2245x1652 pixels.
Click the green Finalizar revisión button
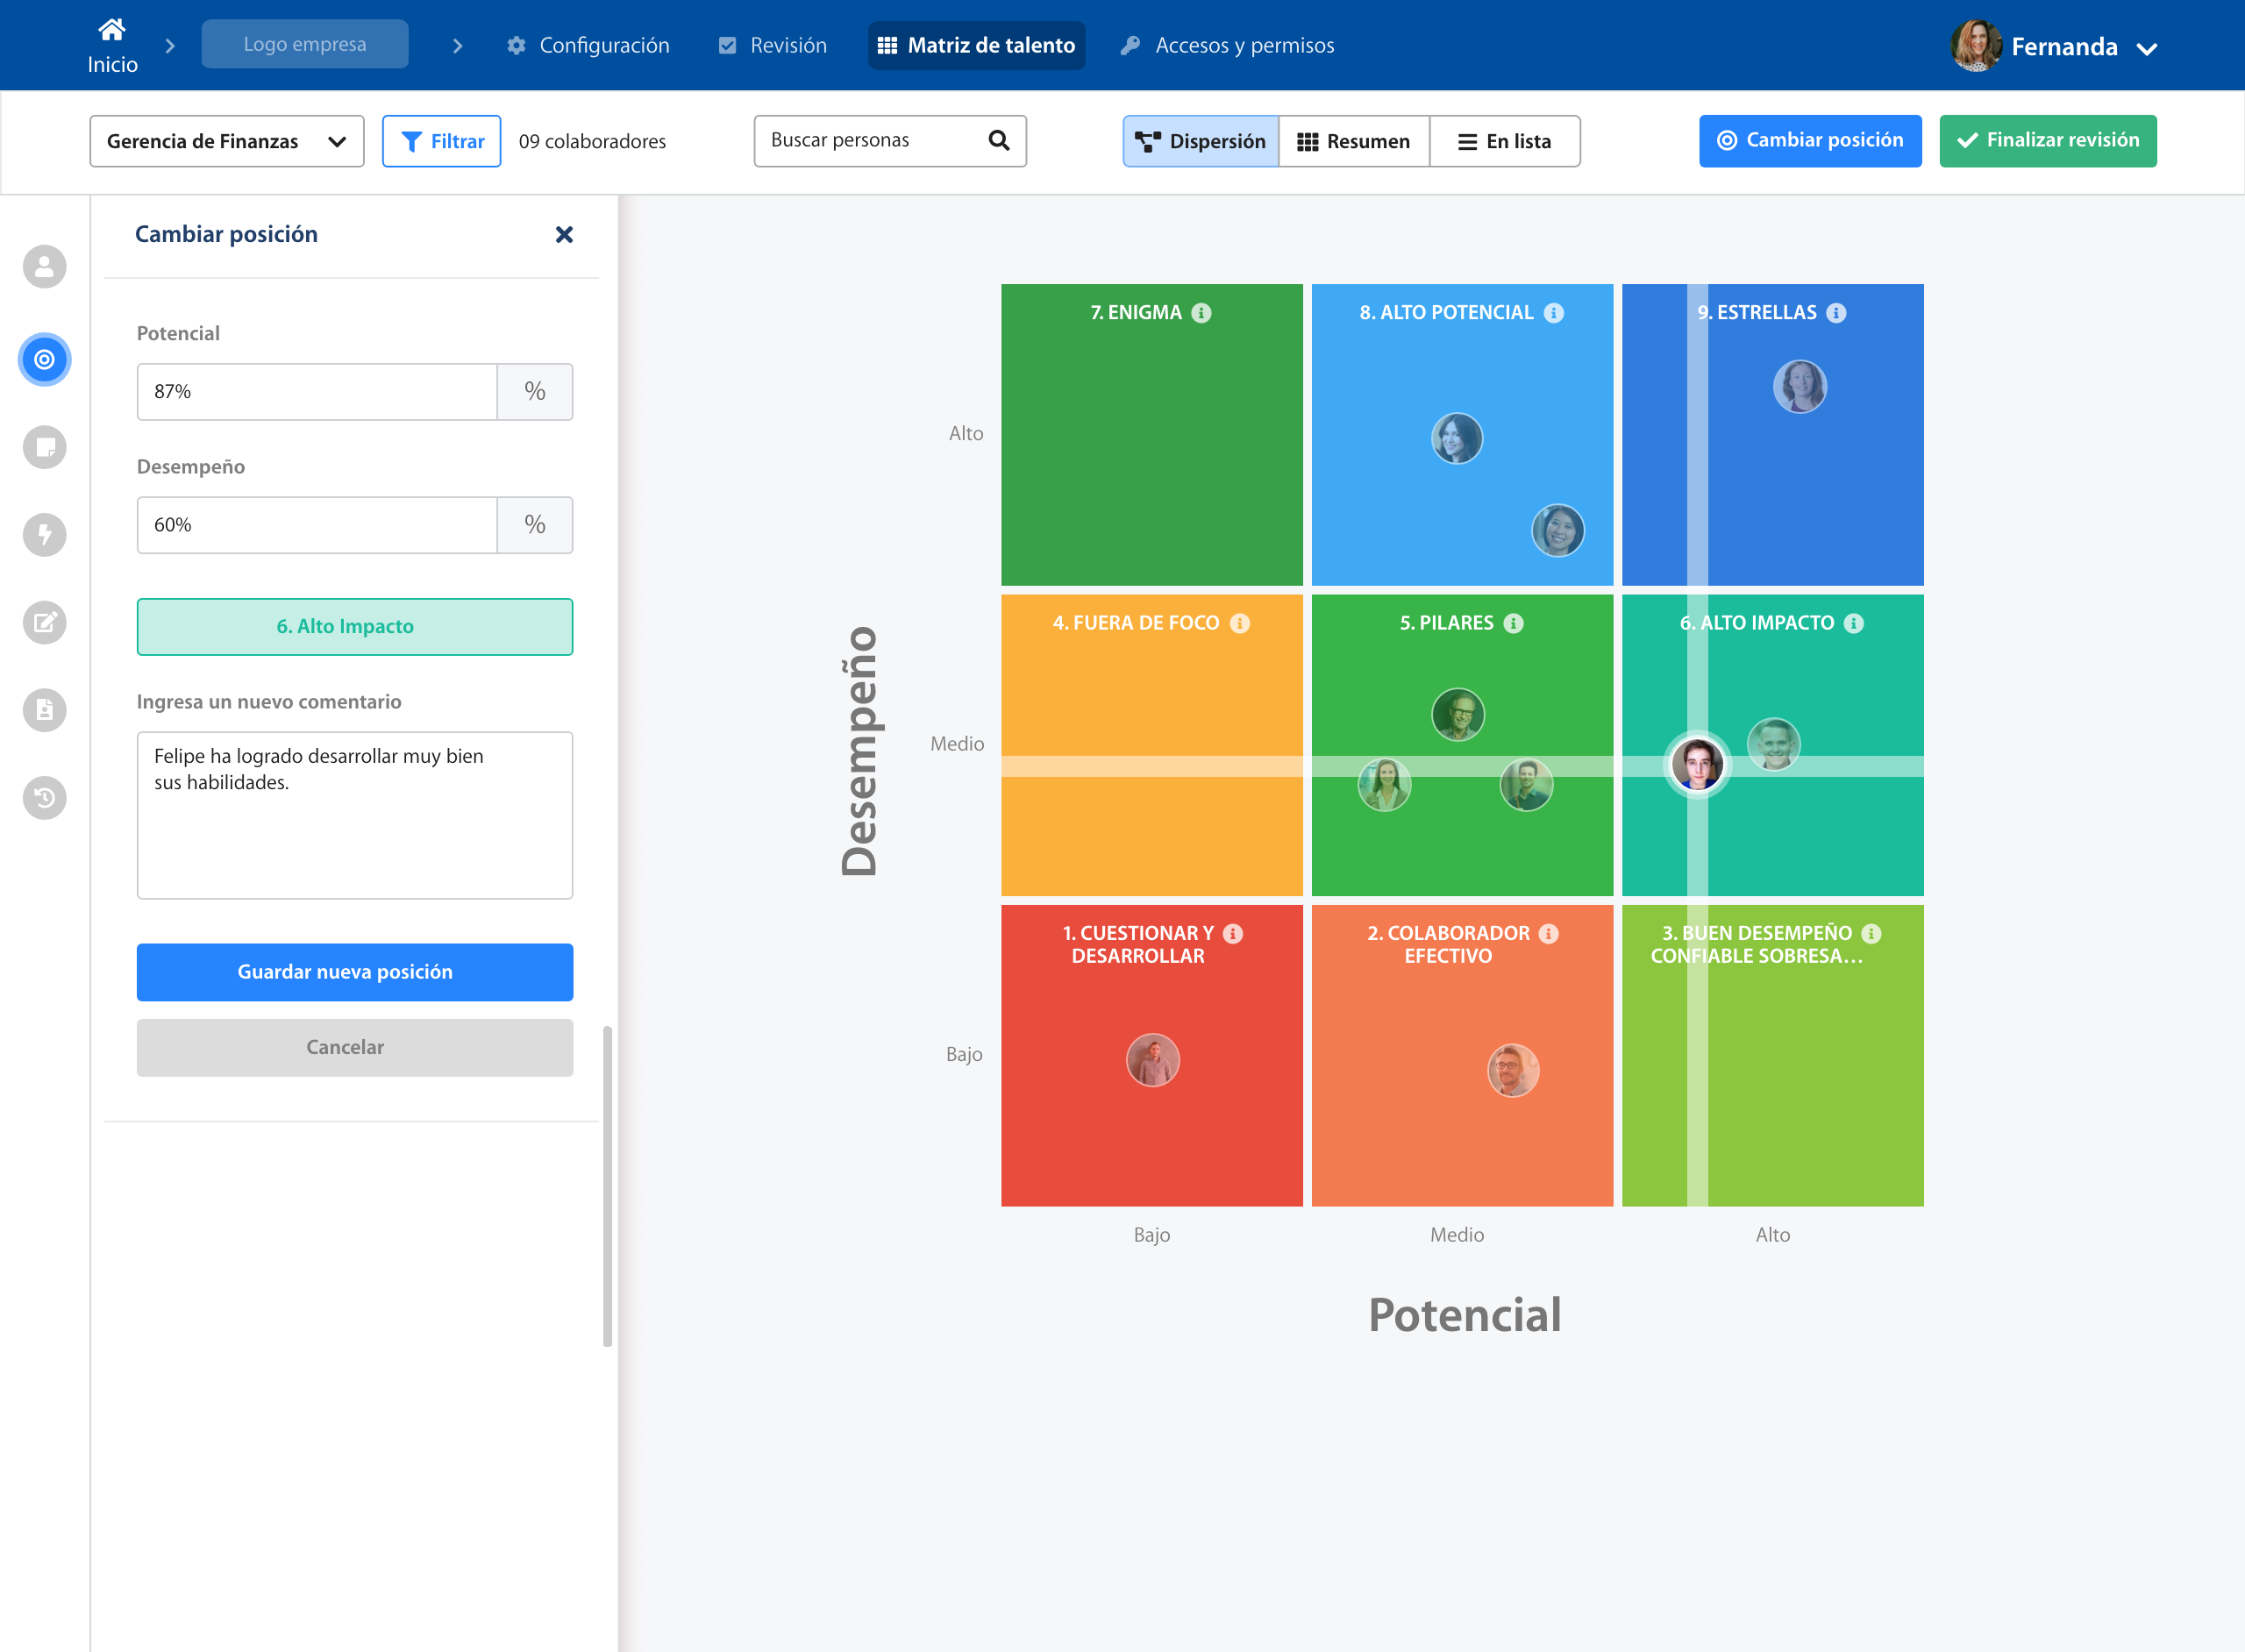(2047, 141)
